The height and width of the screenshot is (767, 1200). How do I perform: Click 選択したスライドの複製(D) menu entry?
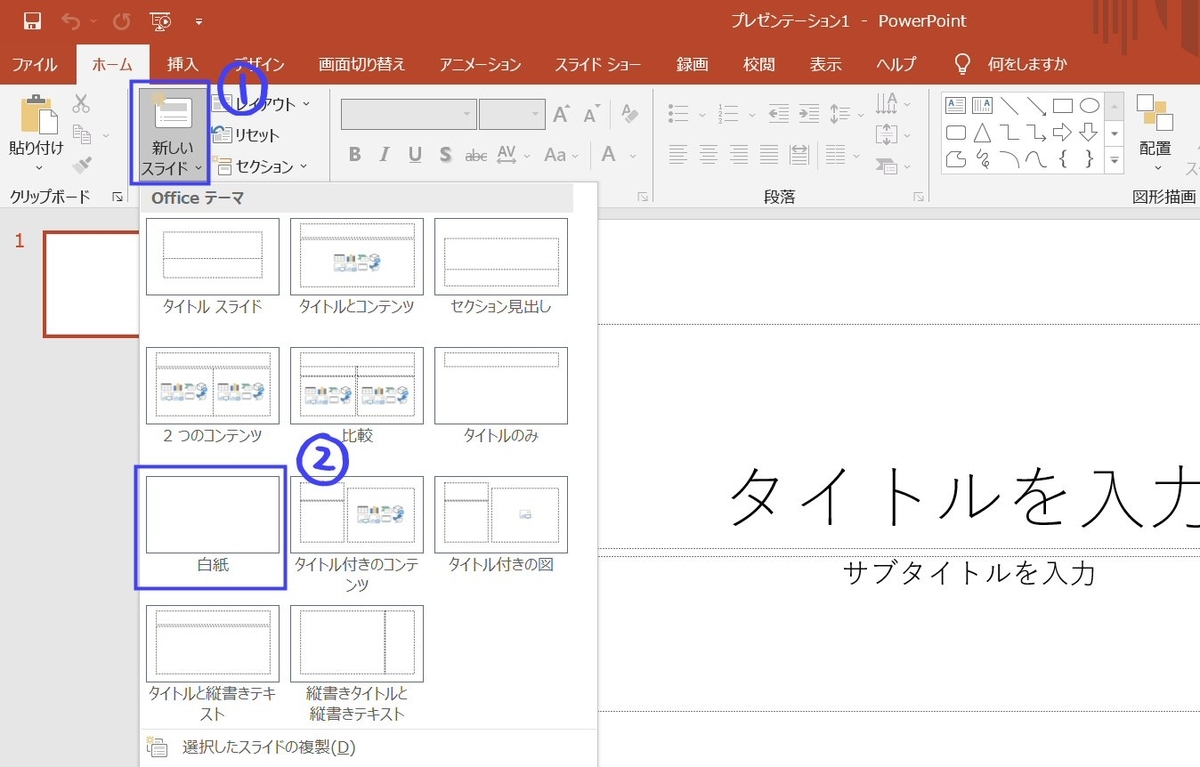click(x=268, y=747)
